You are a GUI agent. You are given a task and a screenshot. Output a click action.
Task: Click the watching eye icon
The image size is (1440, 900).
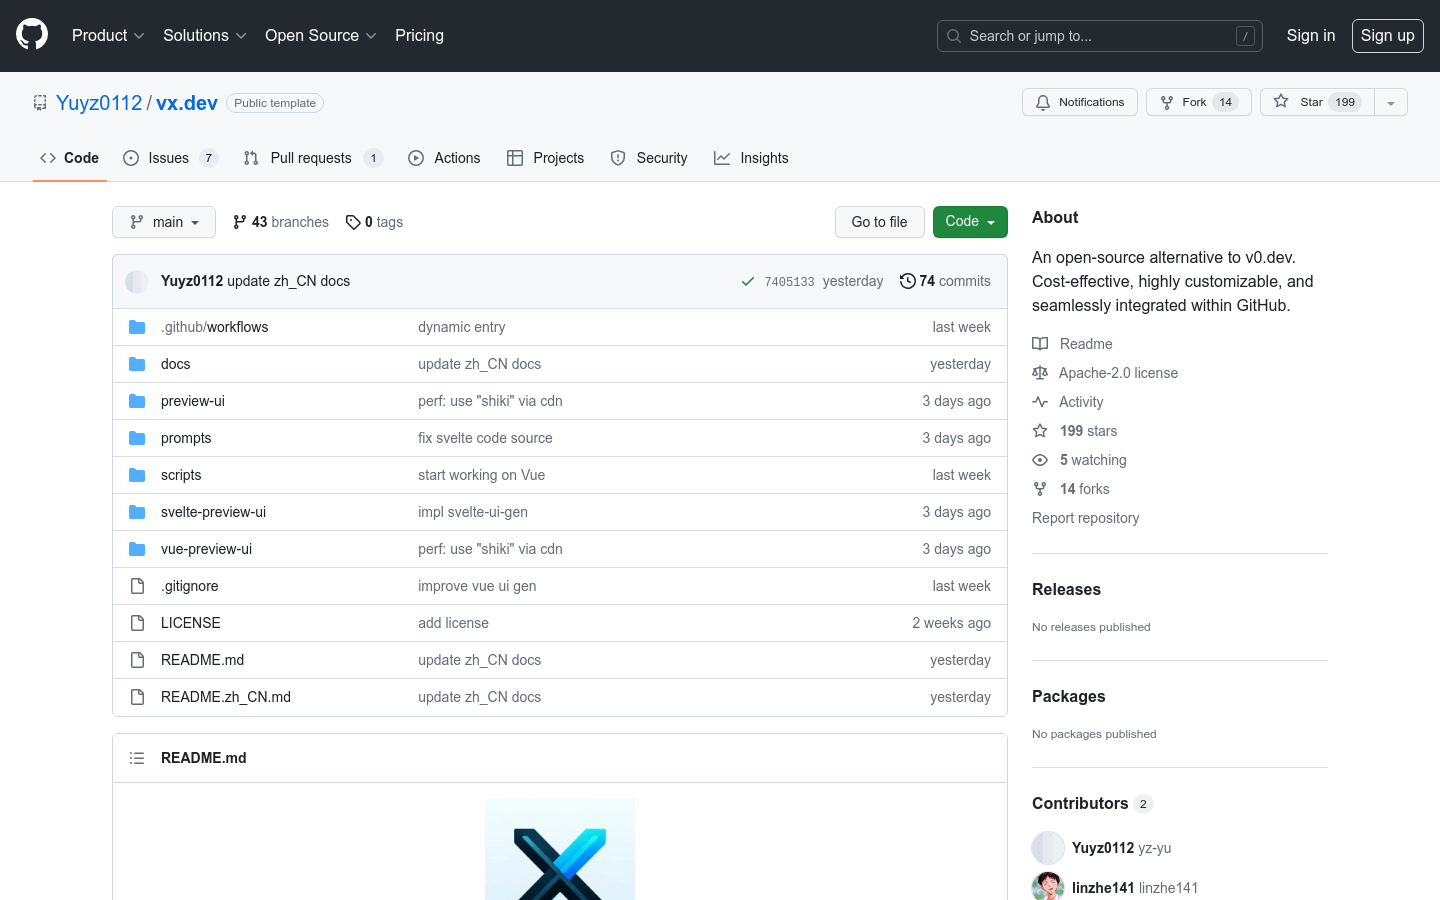click(1040, 460)
